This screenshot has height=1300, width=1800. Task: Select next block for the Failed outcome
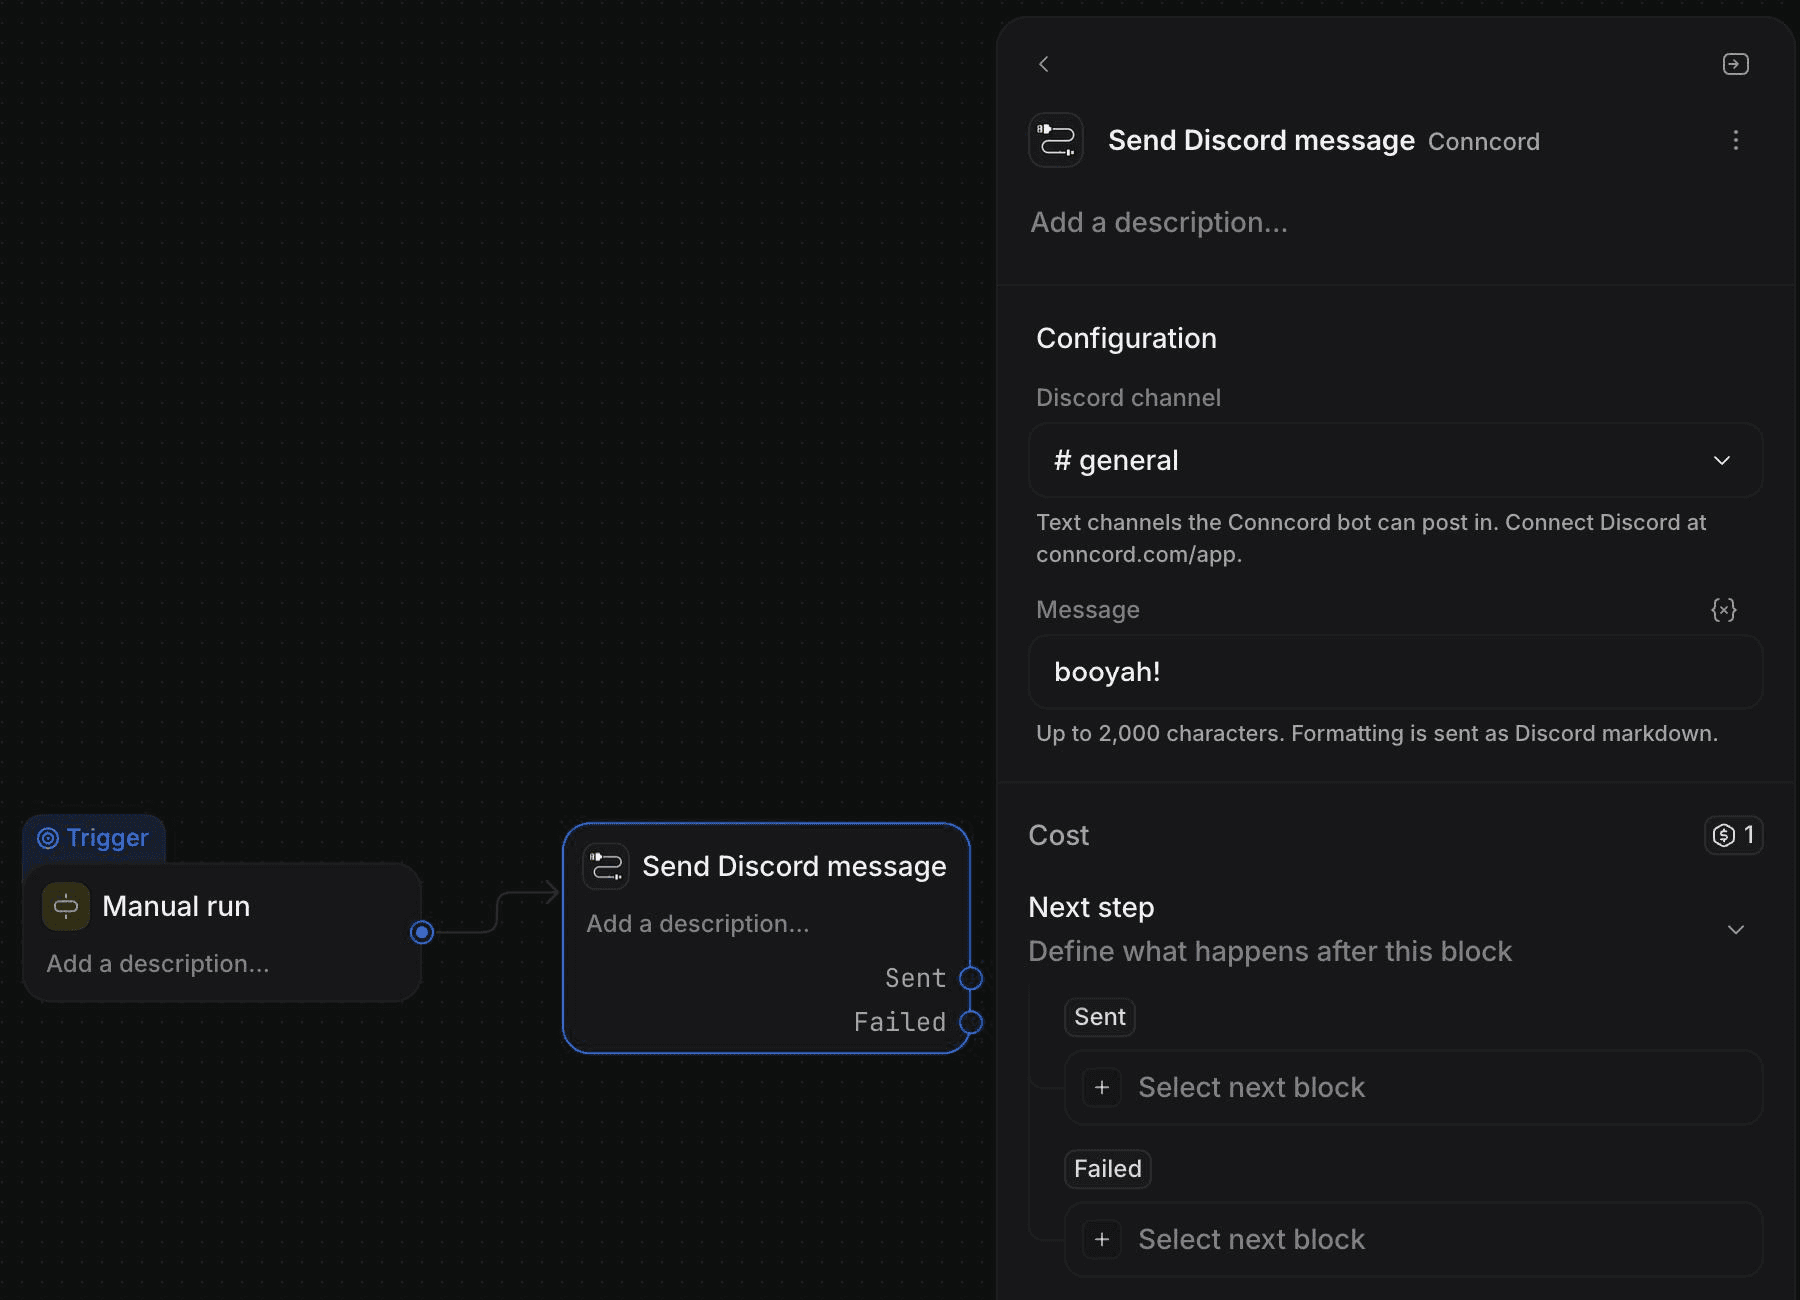pyautogui.click(x=1413, y=1240)
